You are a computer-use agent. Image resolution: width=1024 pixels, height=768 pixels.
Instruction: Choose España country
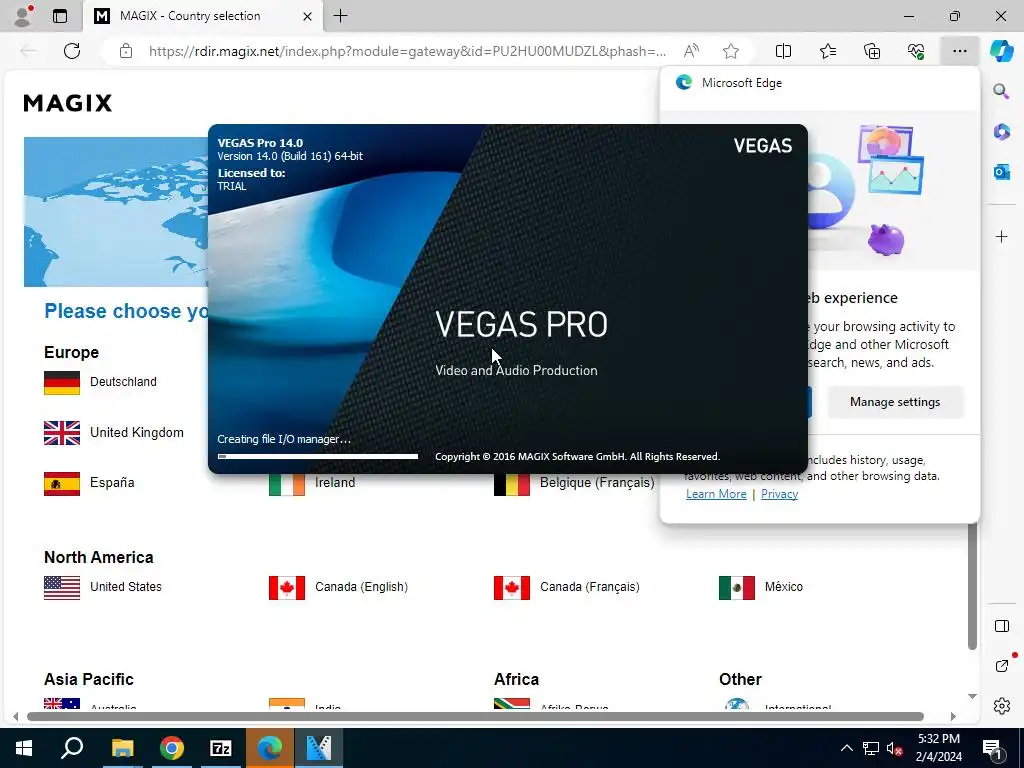click(x=89, y=484)
